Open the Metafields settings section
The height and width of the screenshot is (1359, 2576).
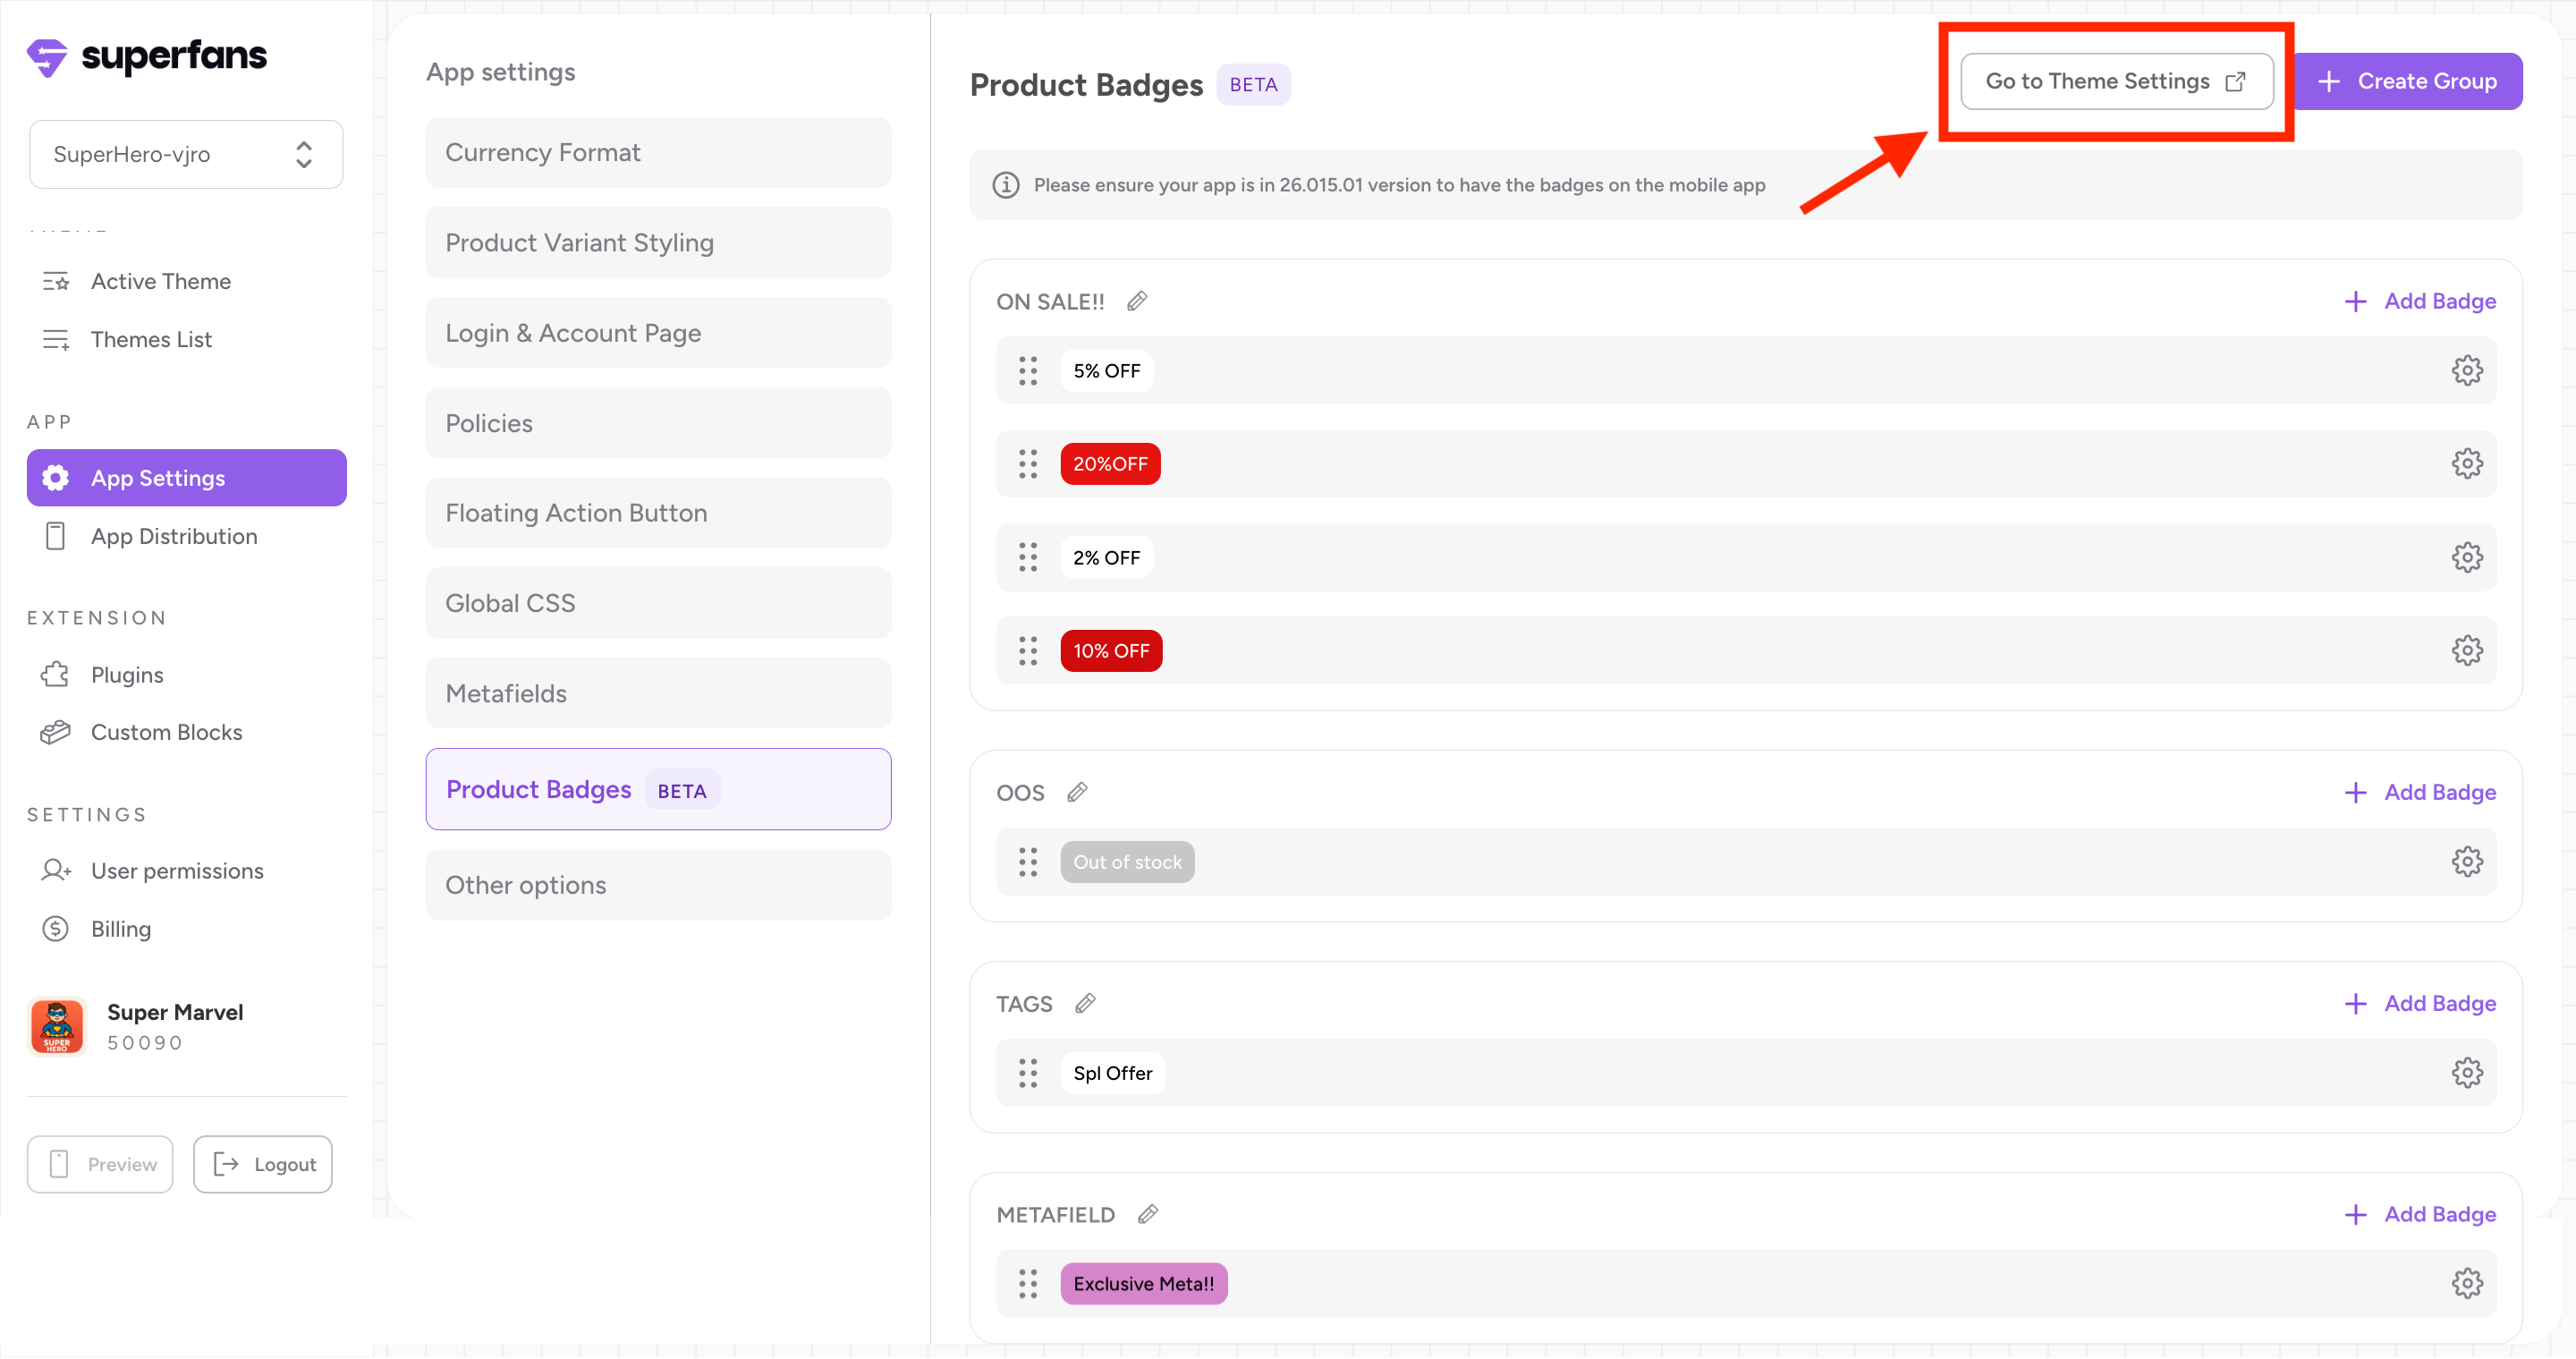(x=658, y=693)
